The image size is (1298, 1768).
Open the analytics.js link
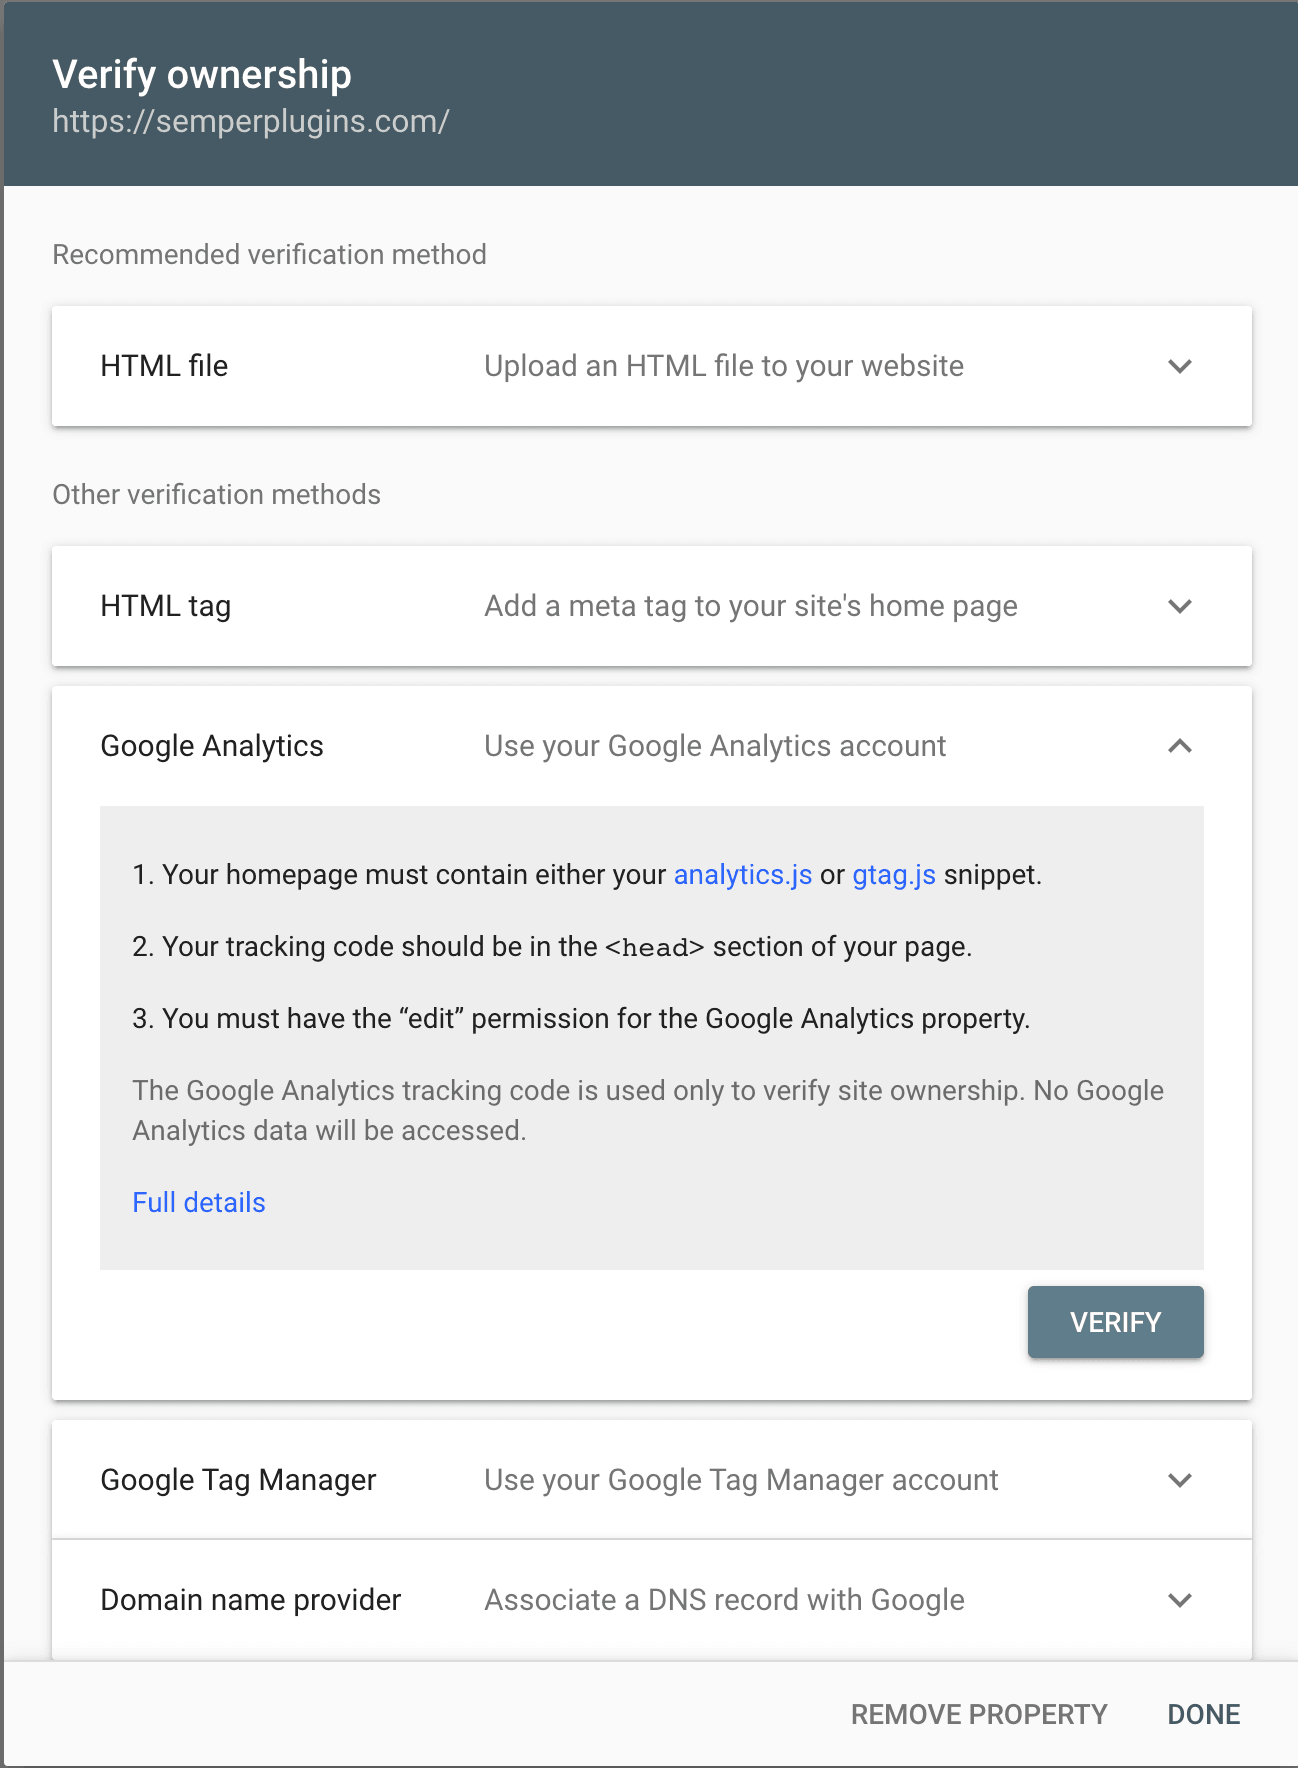tap(743, 875)
